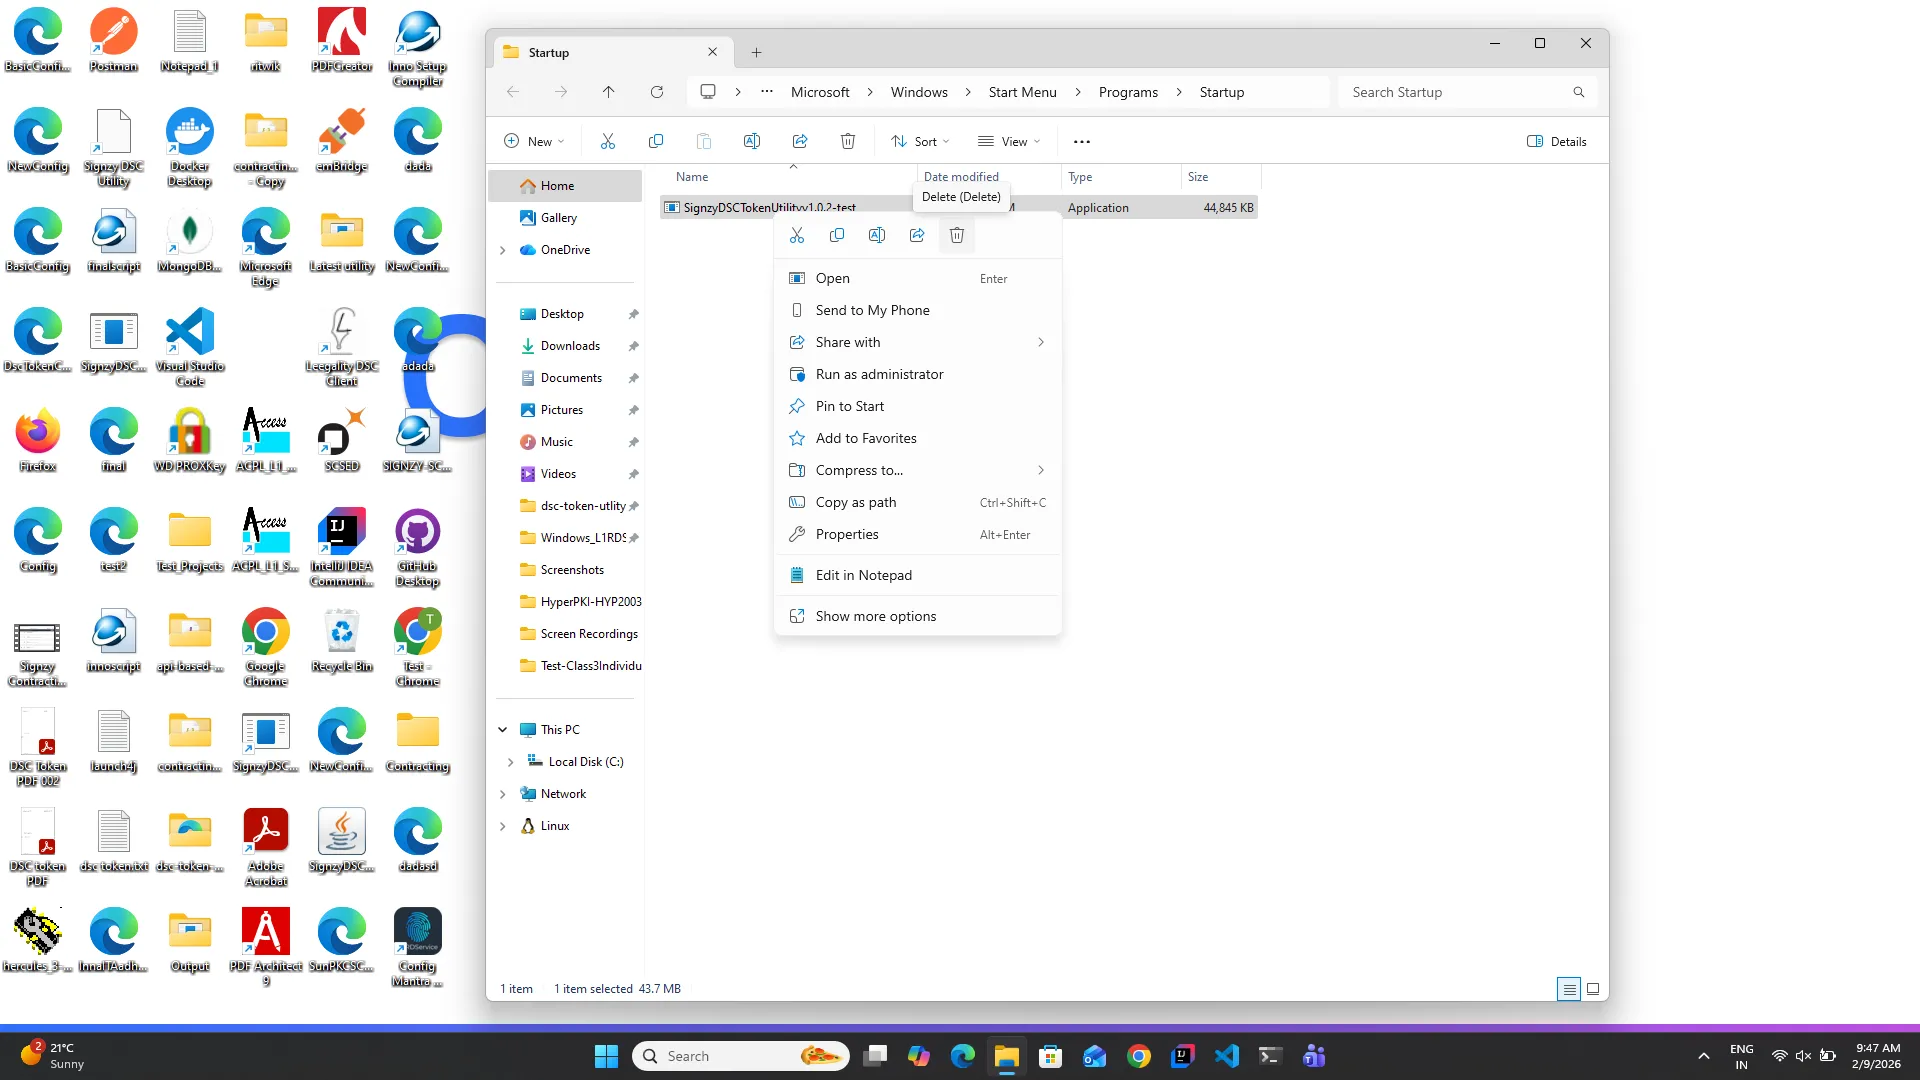The height and width of the screenshot is (1080, 1920).
Task: Open Visual Studio Code from taskbar
Action: (1227, 1056)
